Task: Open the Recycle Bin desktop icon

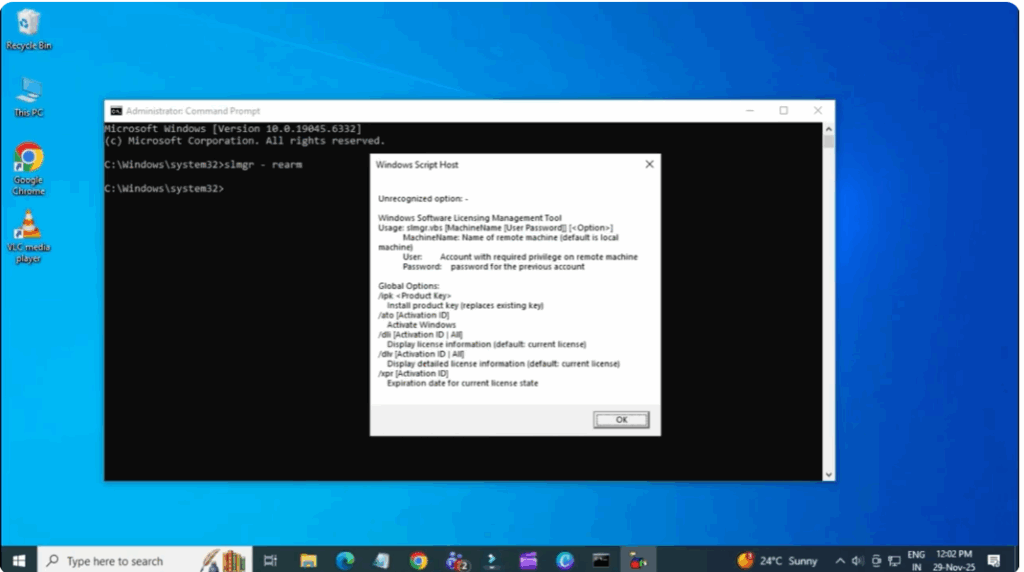Action: click(x=28, y=29)
